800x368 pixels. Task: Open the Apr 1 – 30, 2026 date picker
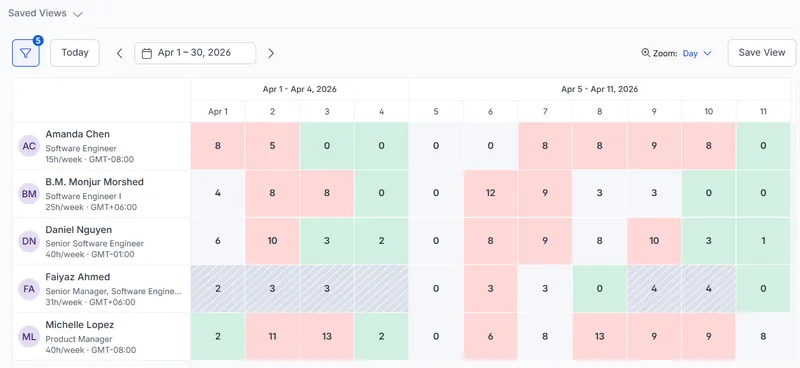click(195, 53)
